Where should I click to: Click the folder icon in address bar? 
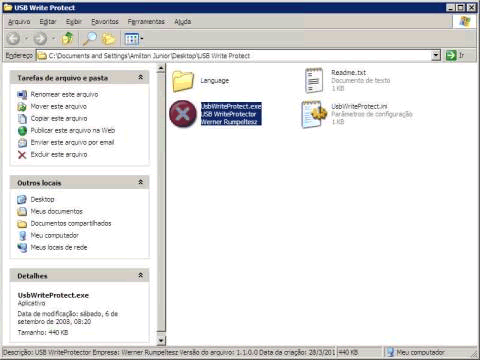[42, 56]
